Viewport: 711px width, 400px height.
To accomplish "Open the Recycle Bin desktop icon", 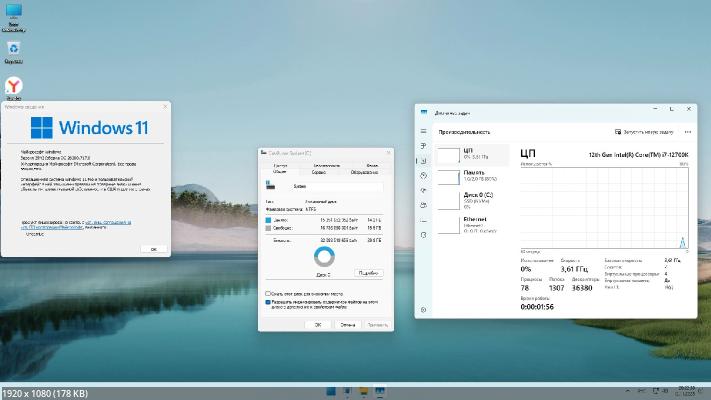I will 14,50.
